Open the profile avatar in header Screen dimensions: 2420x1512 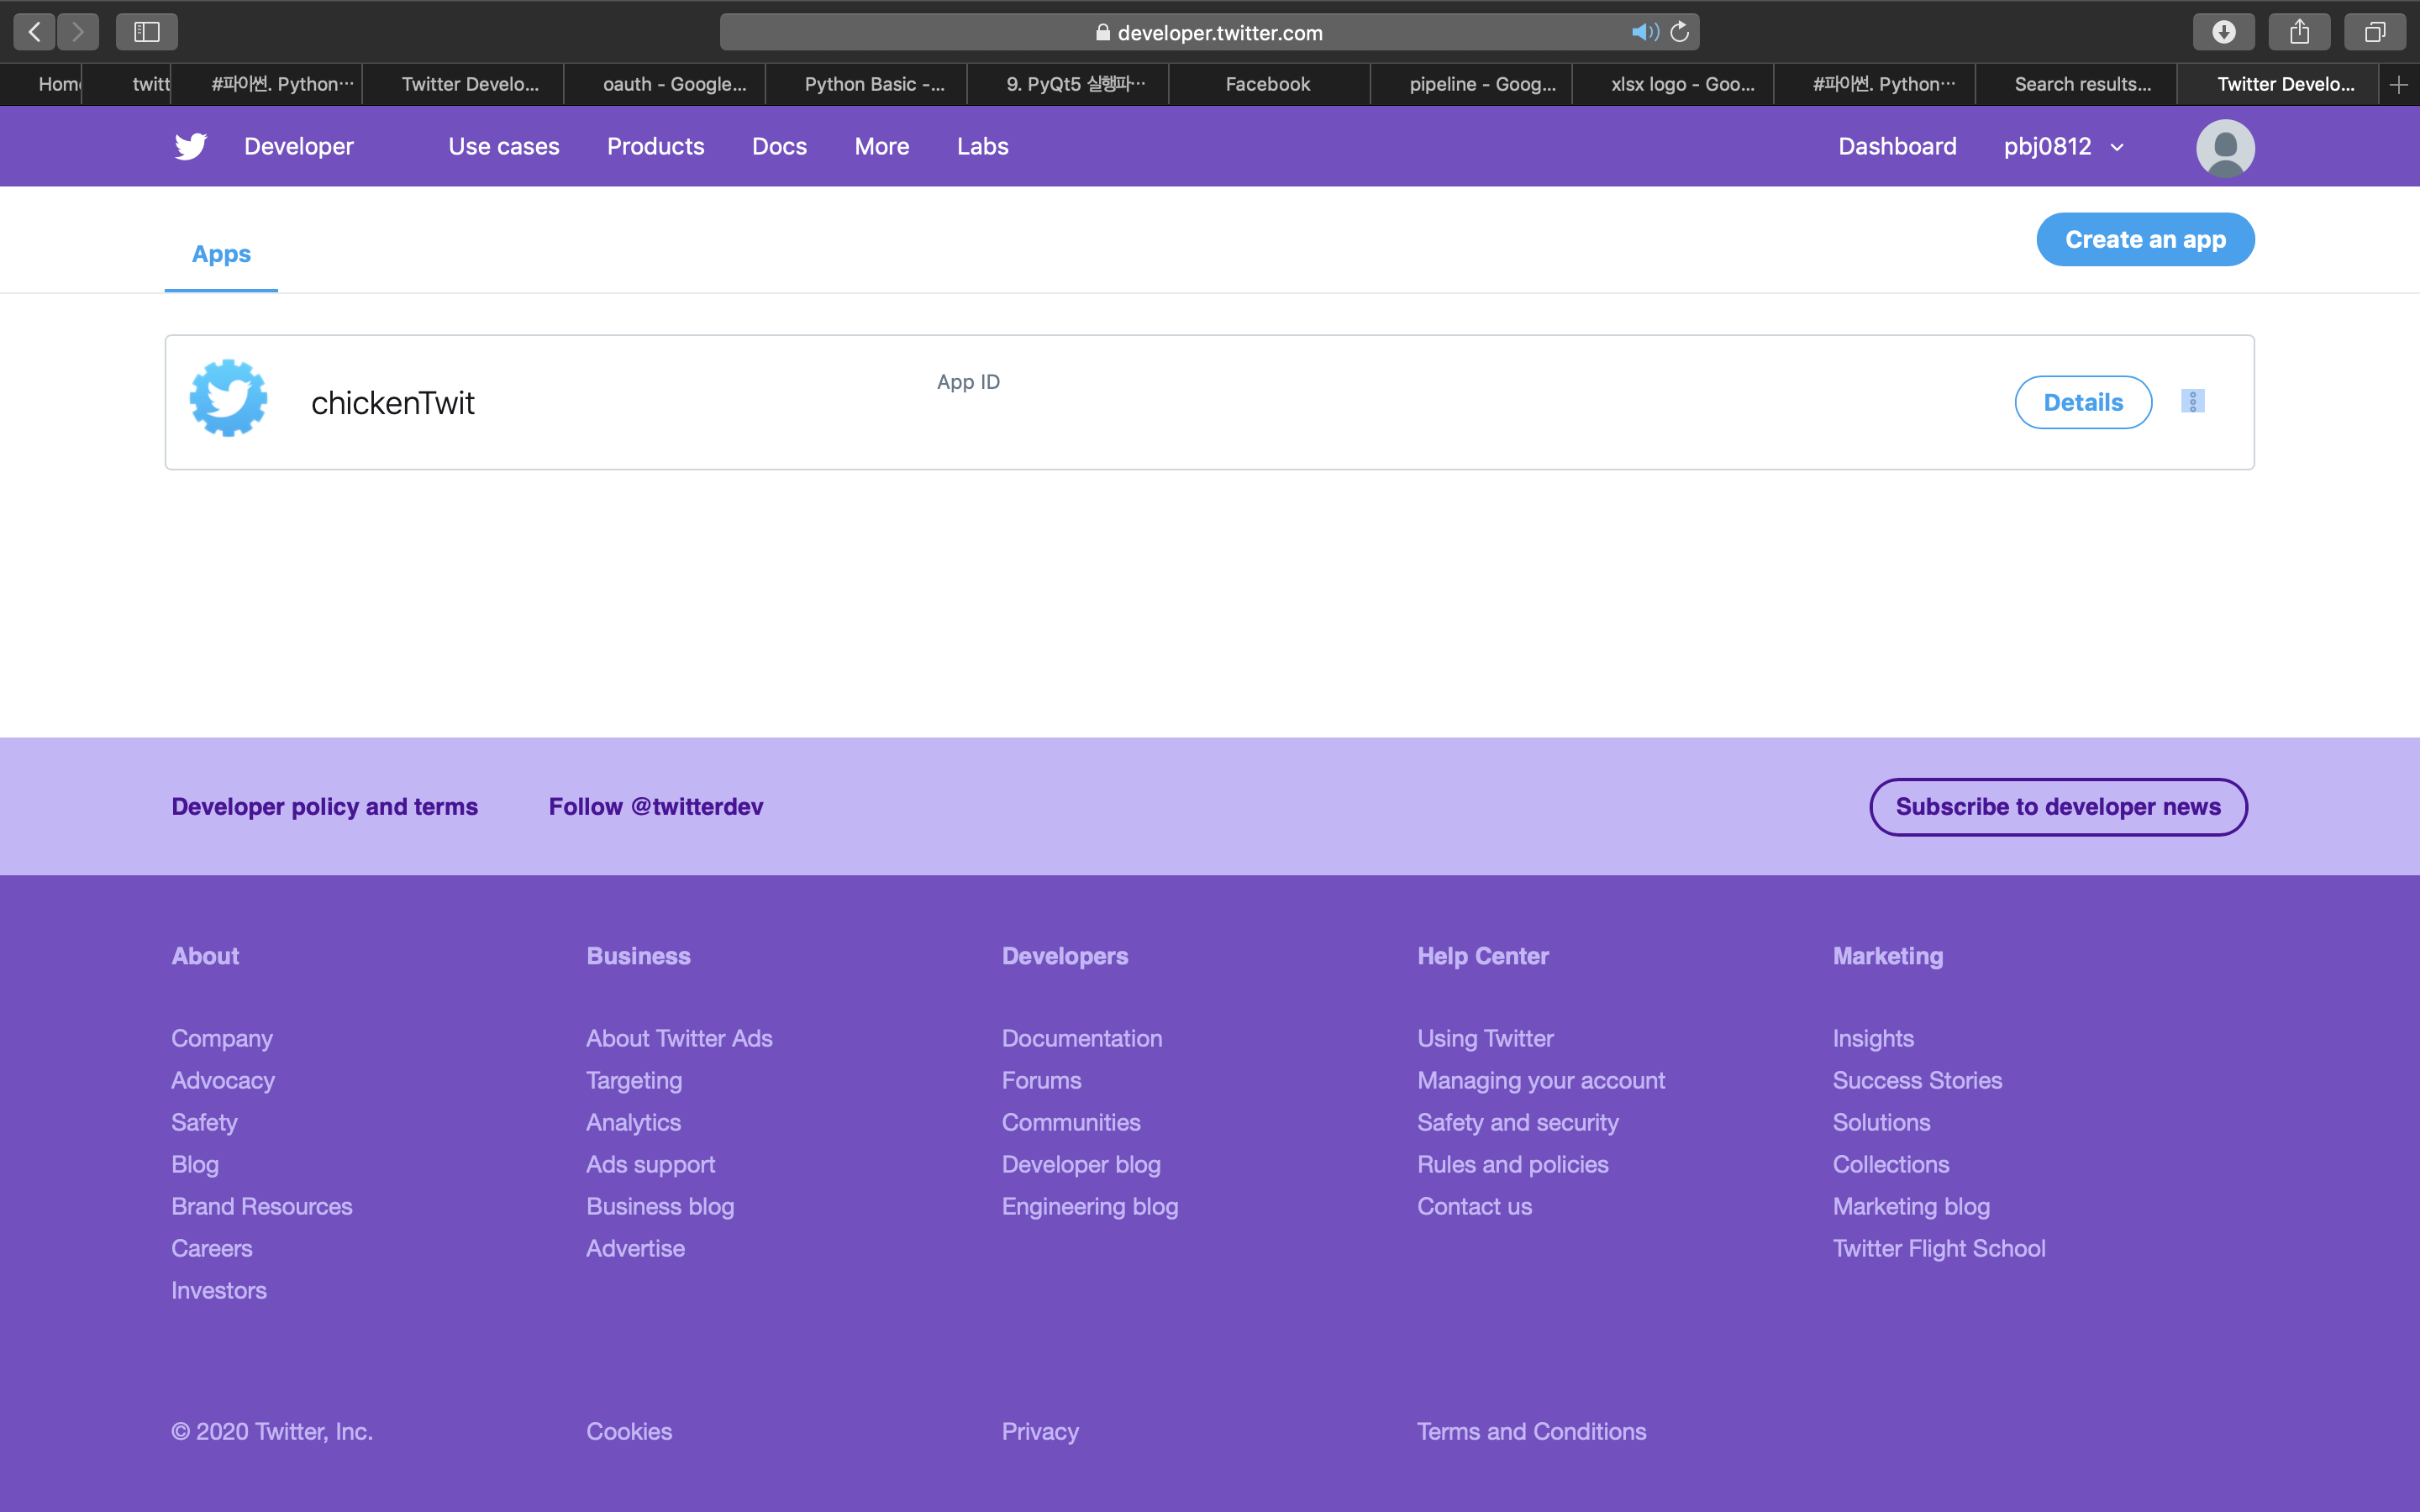pyautogui.click(x=2225, y=148)
